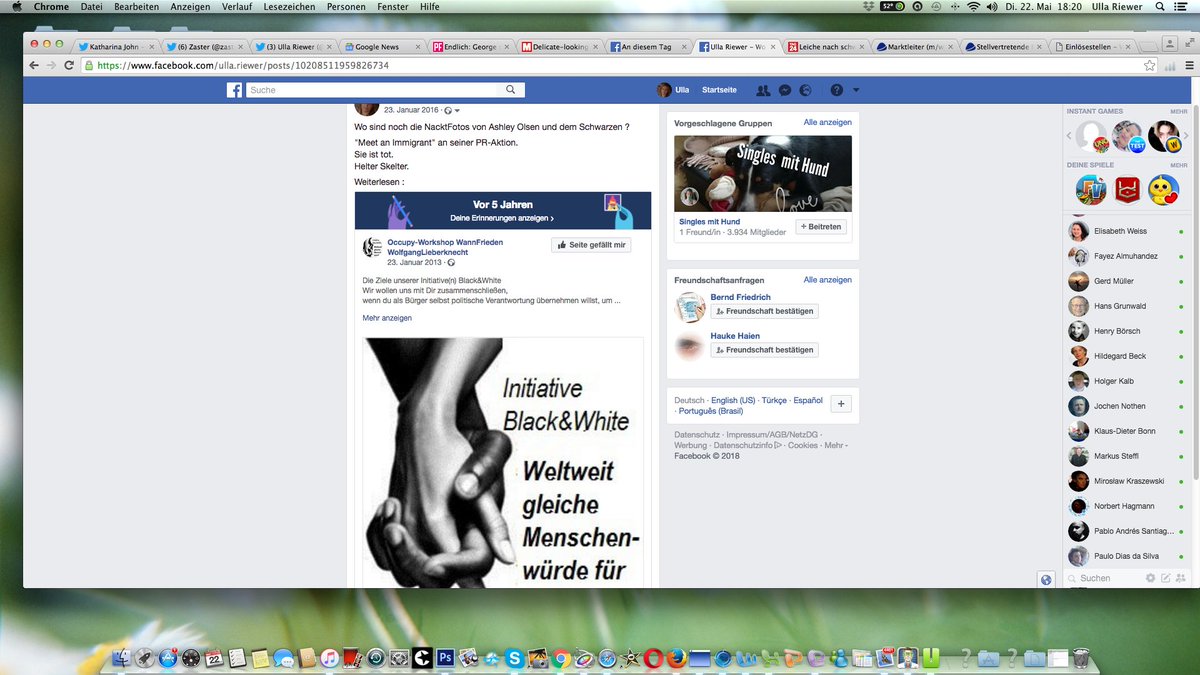
Task: Switch to Google News tab
Action: point(384,46)
